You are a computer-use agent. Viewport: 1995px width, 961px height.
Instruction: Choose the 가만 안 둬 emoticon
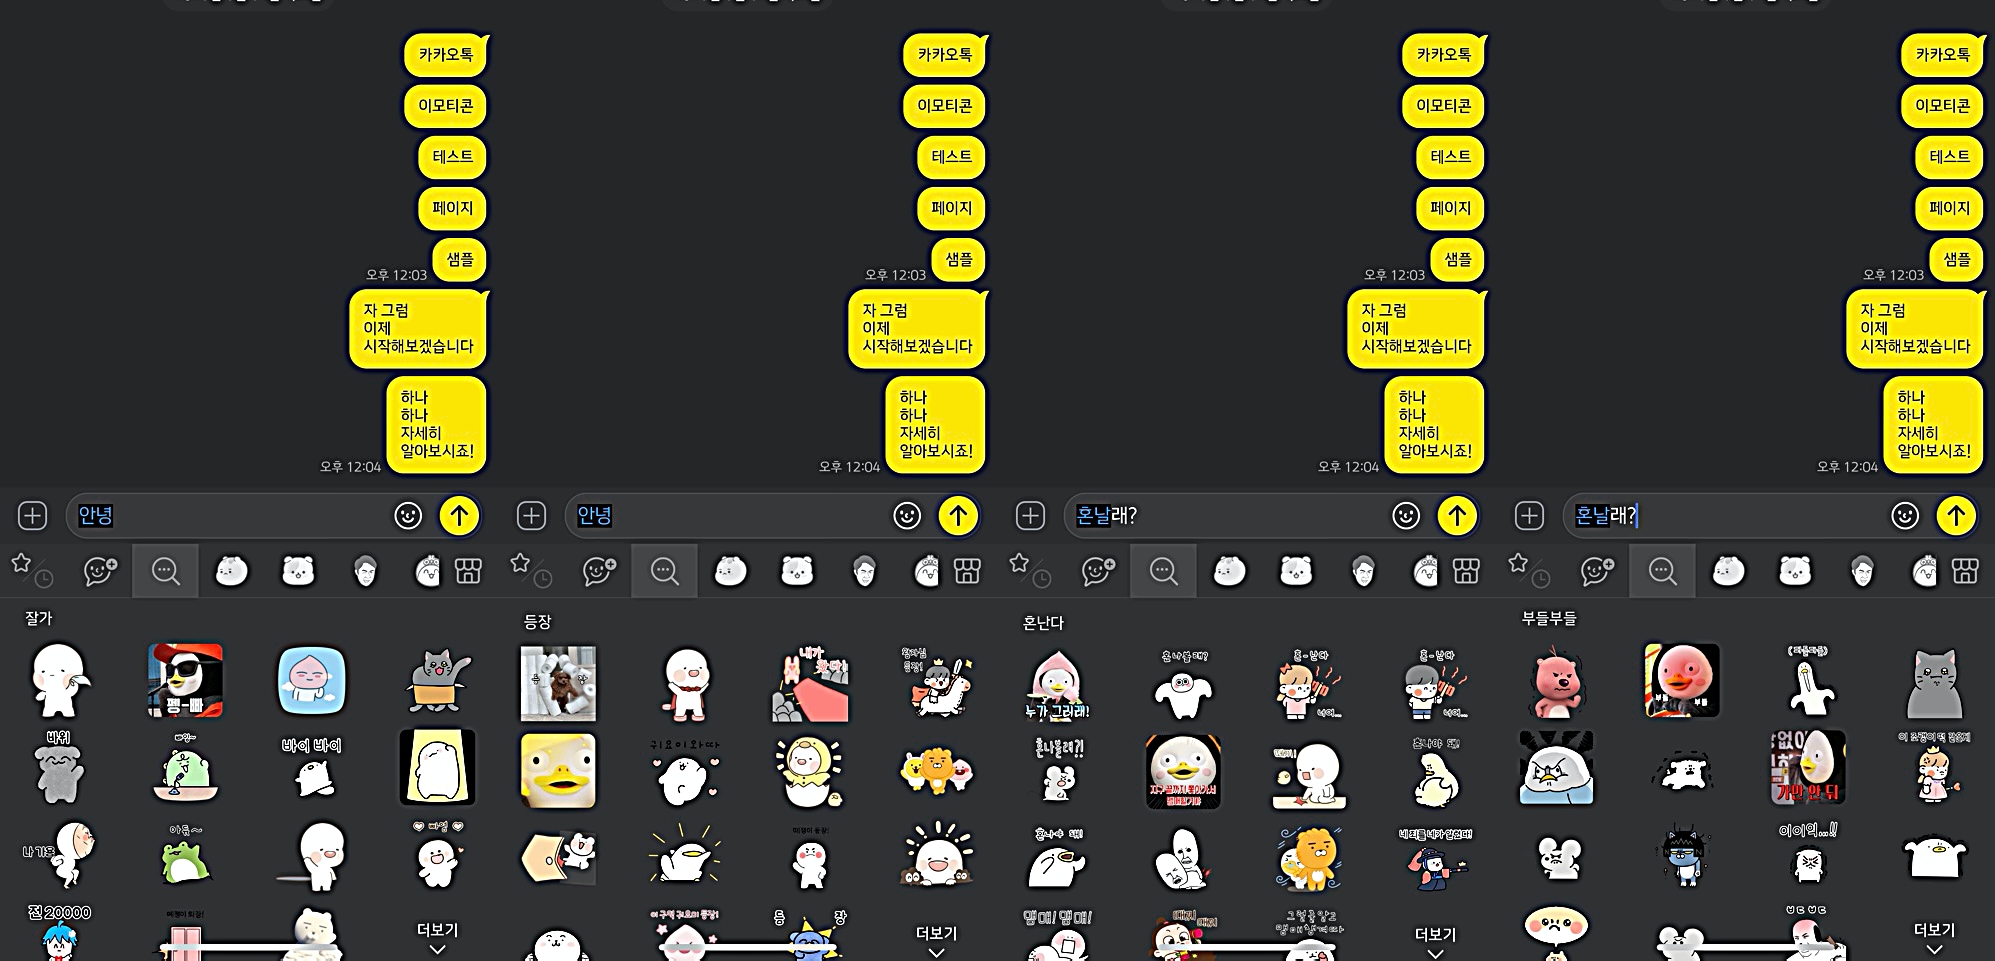1808,767
